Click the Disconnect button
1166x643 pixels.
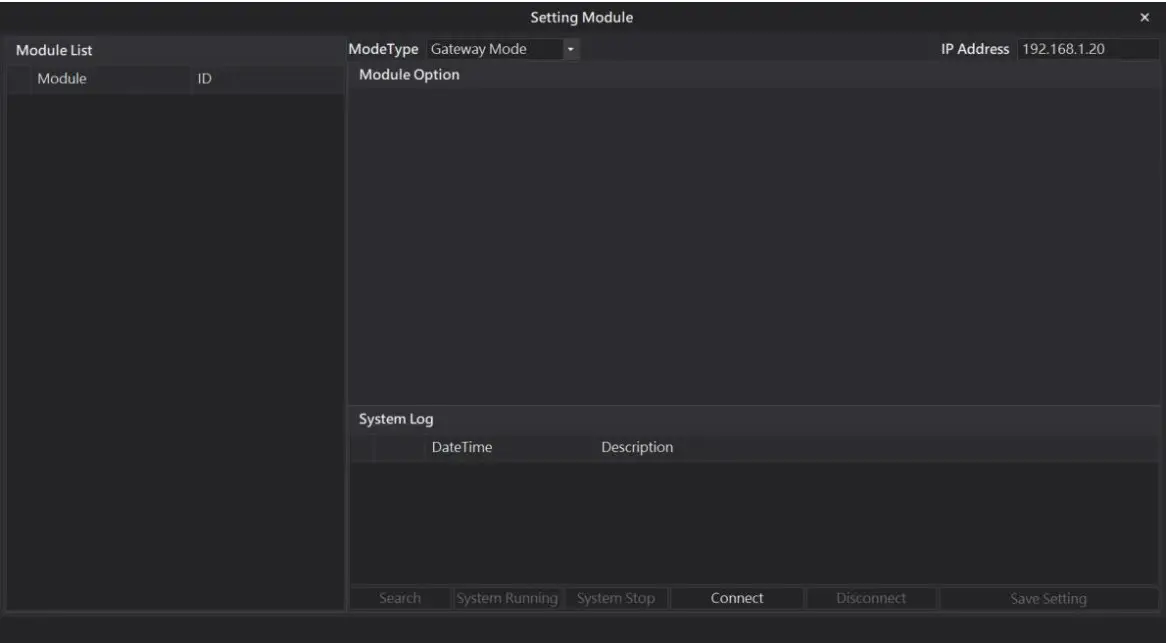[x=871, y=598]
